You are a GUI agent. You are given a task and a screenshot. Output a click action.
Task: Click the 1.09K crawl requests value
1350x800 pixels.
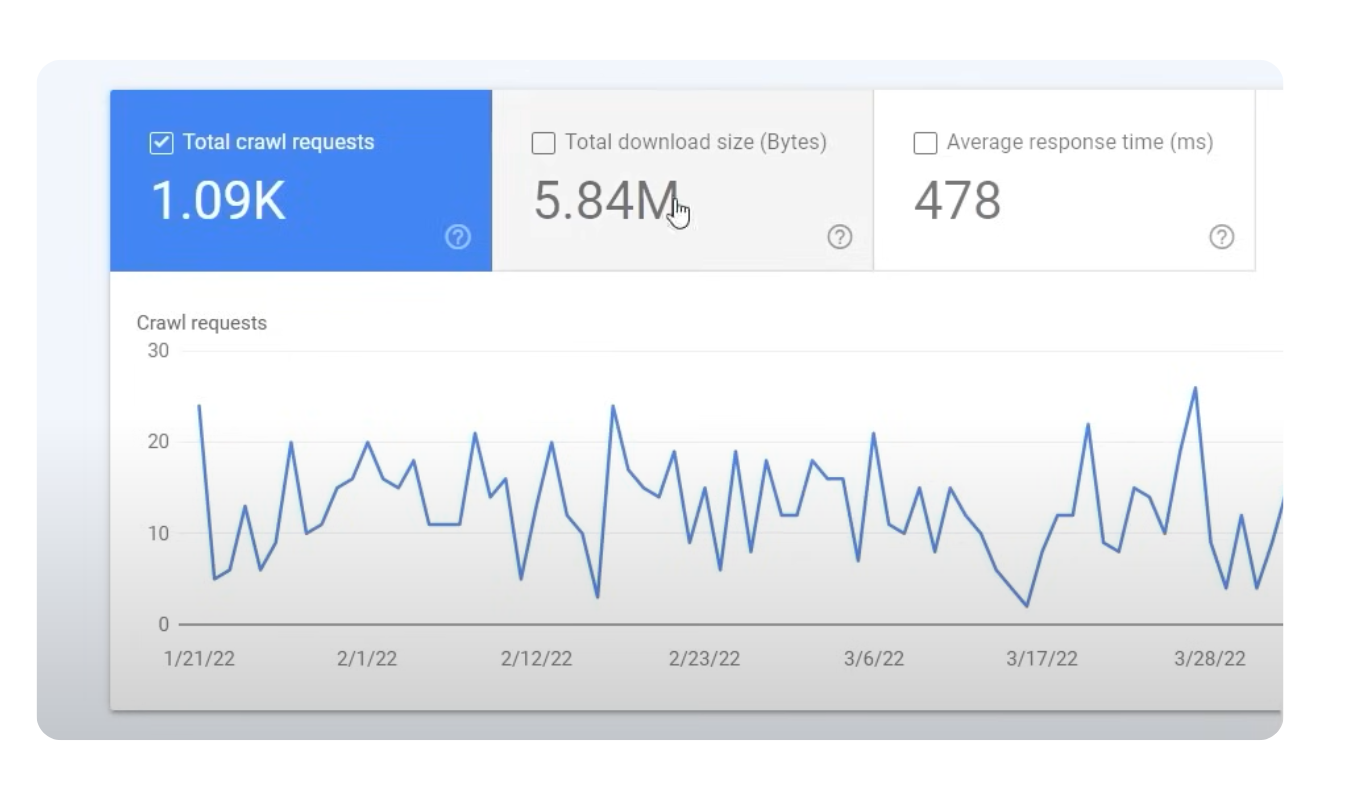click(x=218, y=200)
